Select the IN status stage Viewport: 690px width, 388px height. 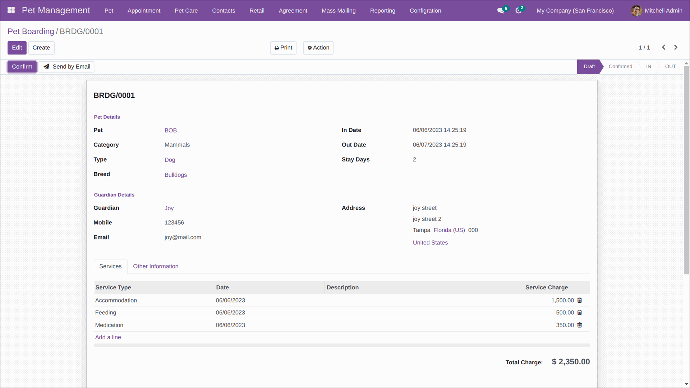tap(648, 66)
